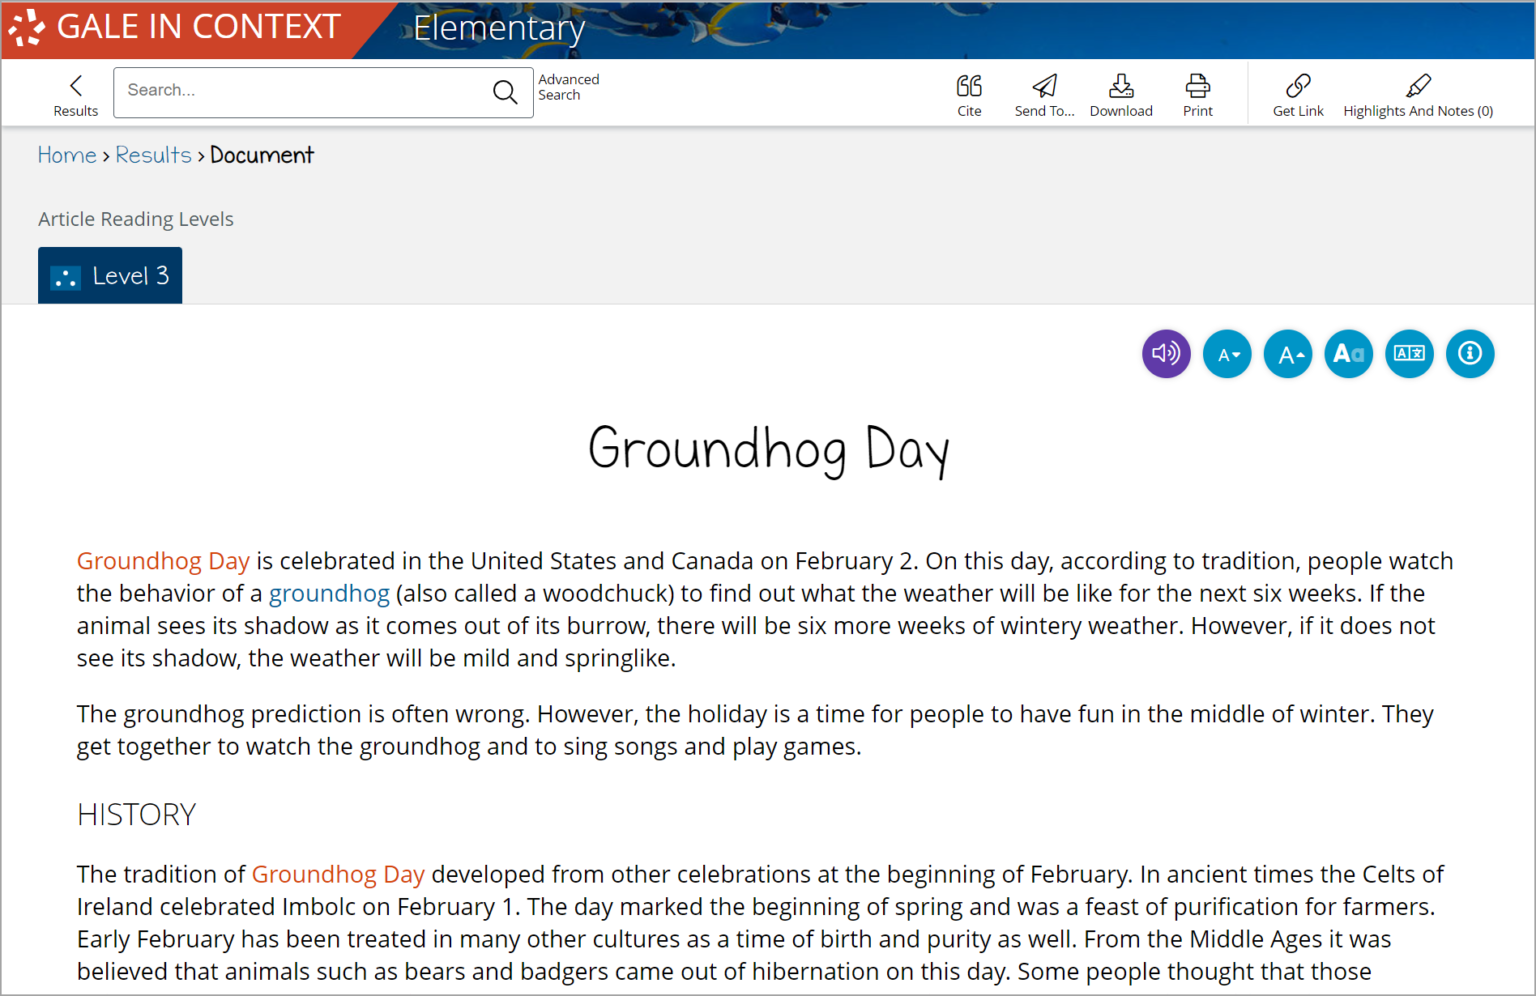Increase the text size

pos(1287,353)
